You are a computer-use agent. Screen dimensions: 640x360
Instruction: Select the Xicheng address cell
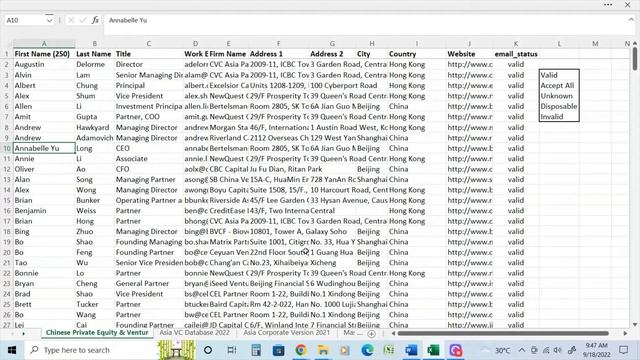click(332, 263)
